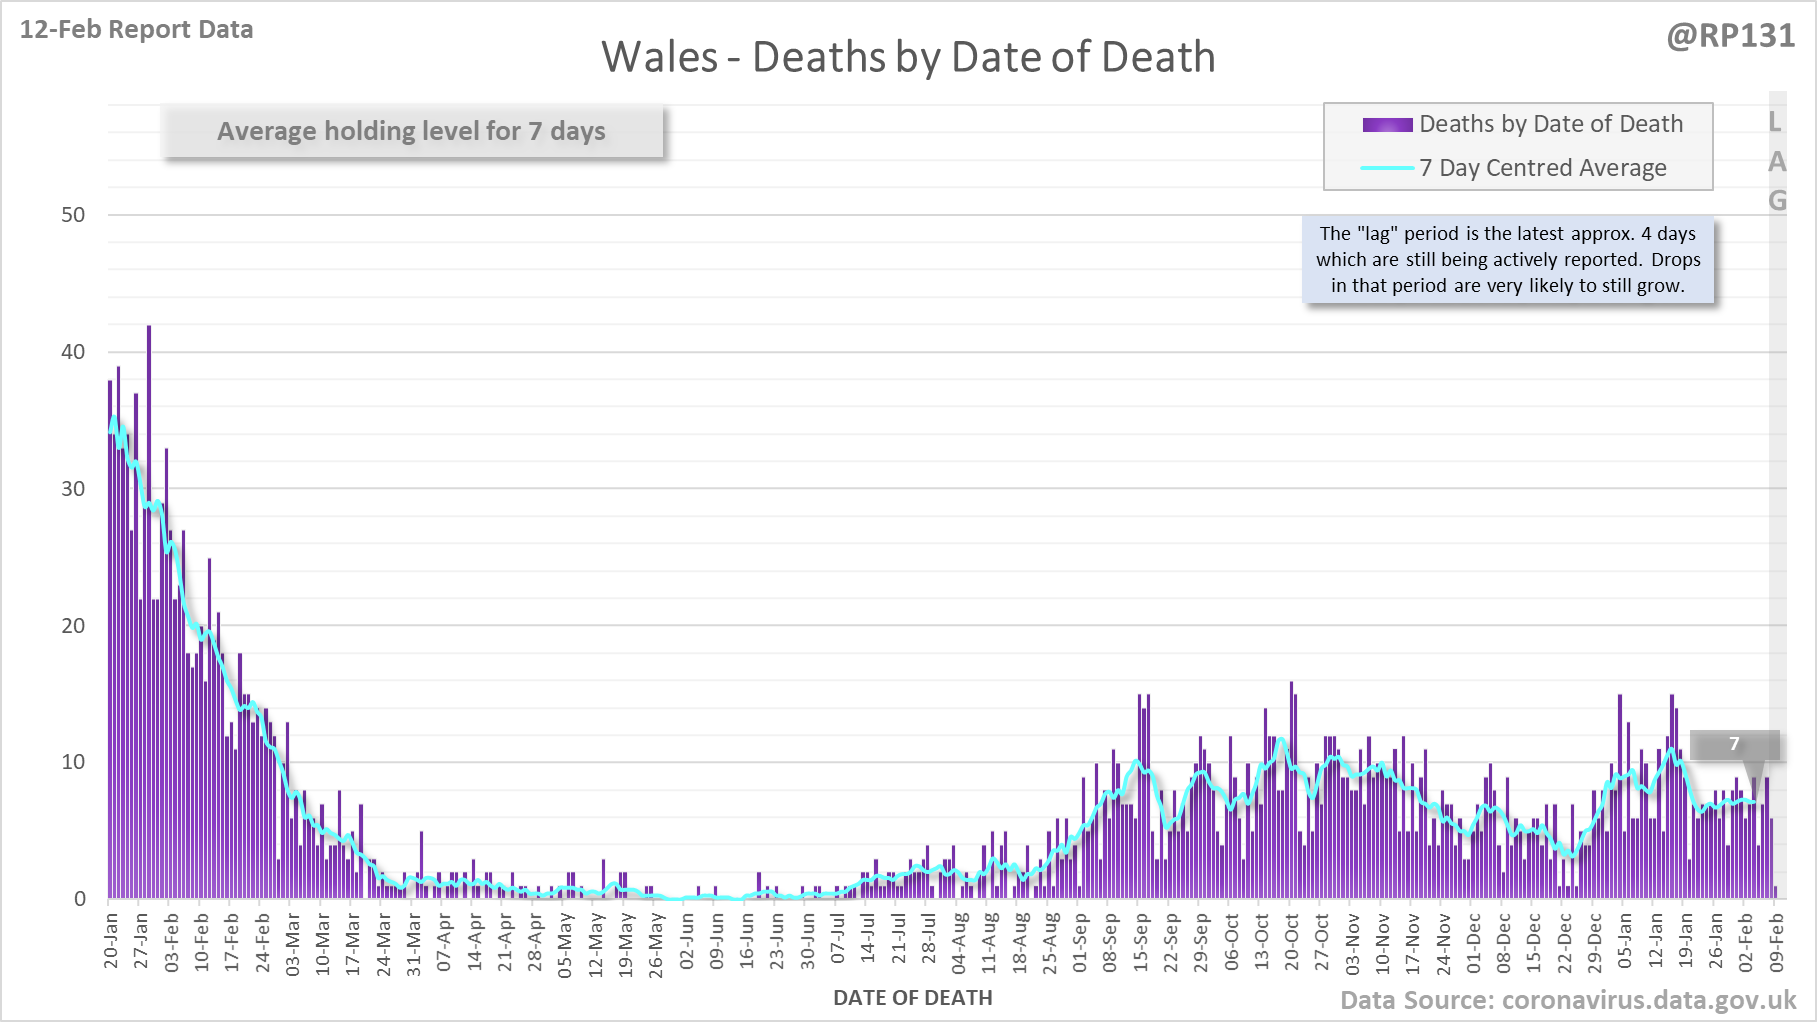Click the 'Average holding level for 7 days' box
The width and height of the screenshot is (1817, 1022).
click(x=412, y=131)
